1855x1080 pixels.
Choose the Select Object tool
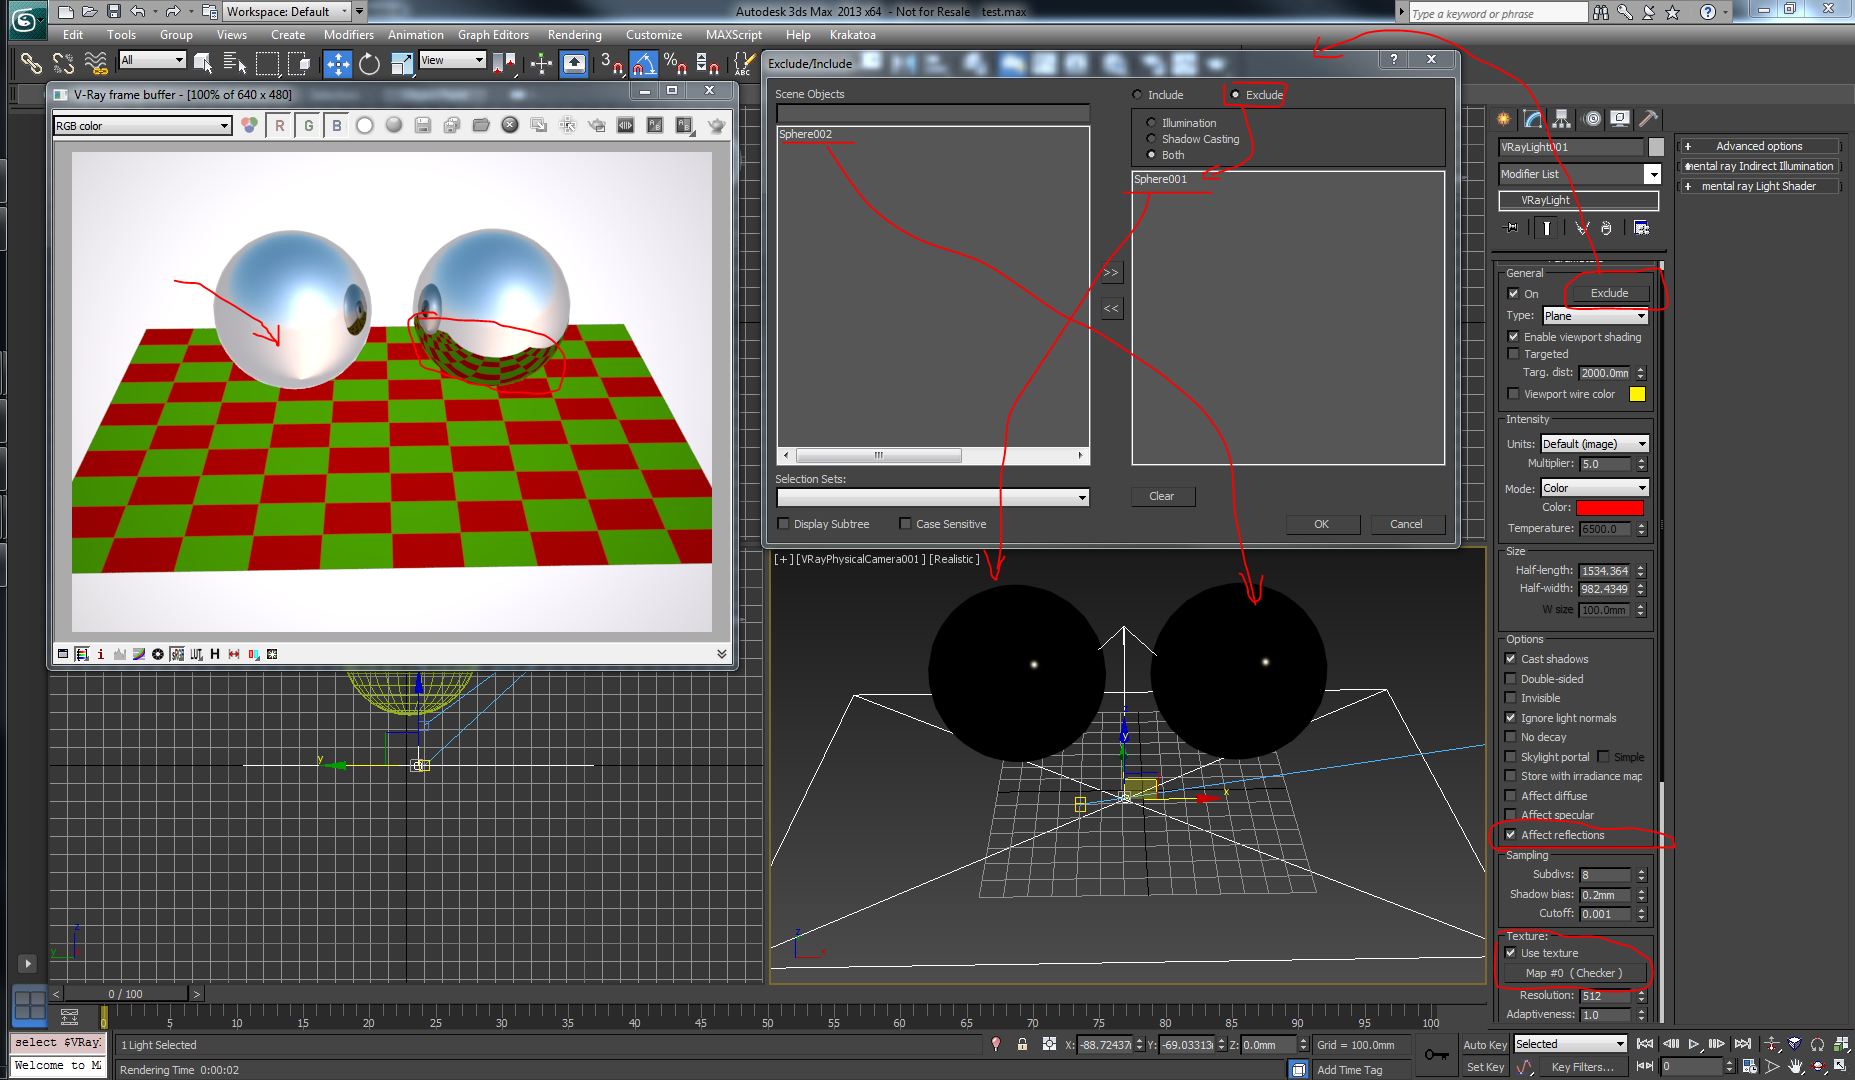pyautogui.click(x=203, y=64)
